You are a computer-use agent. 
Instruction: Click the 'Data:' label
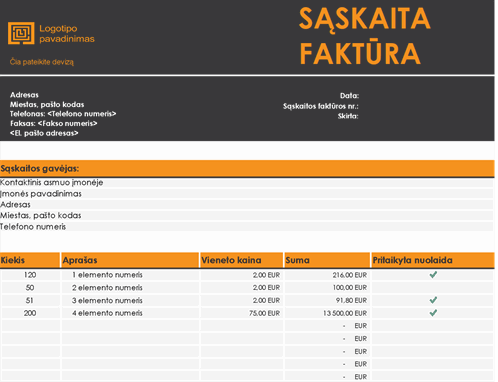point(349,96)
